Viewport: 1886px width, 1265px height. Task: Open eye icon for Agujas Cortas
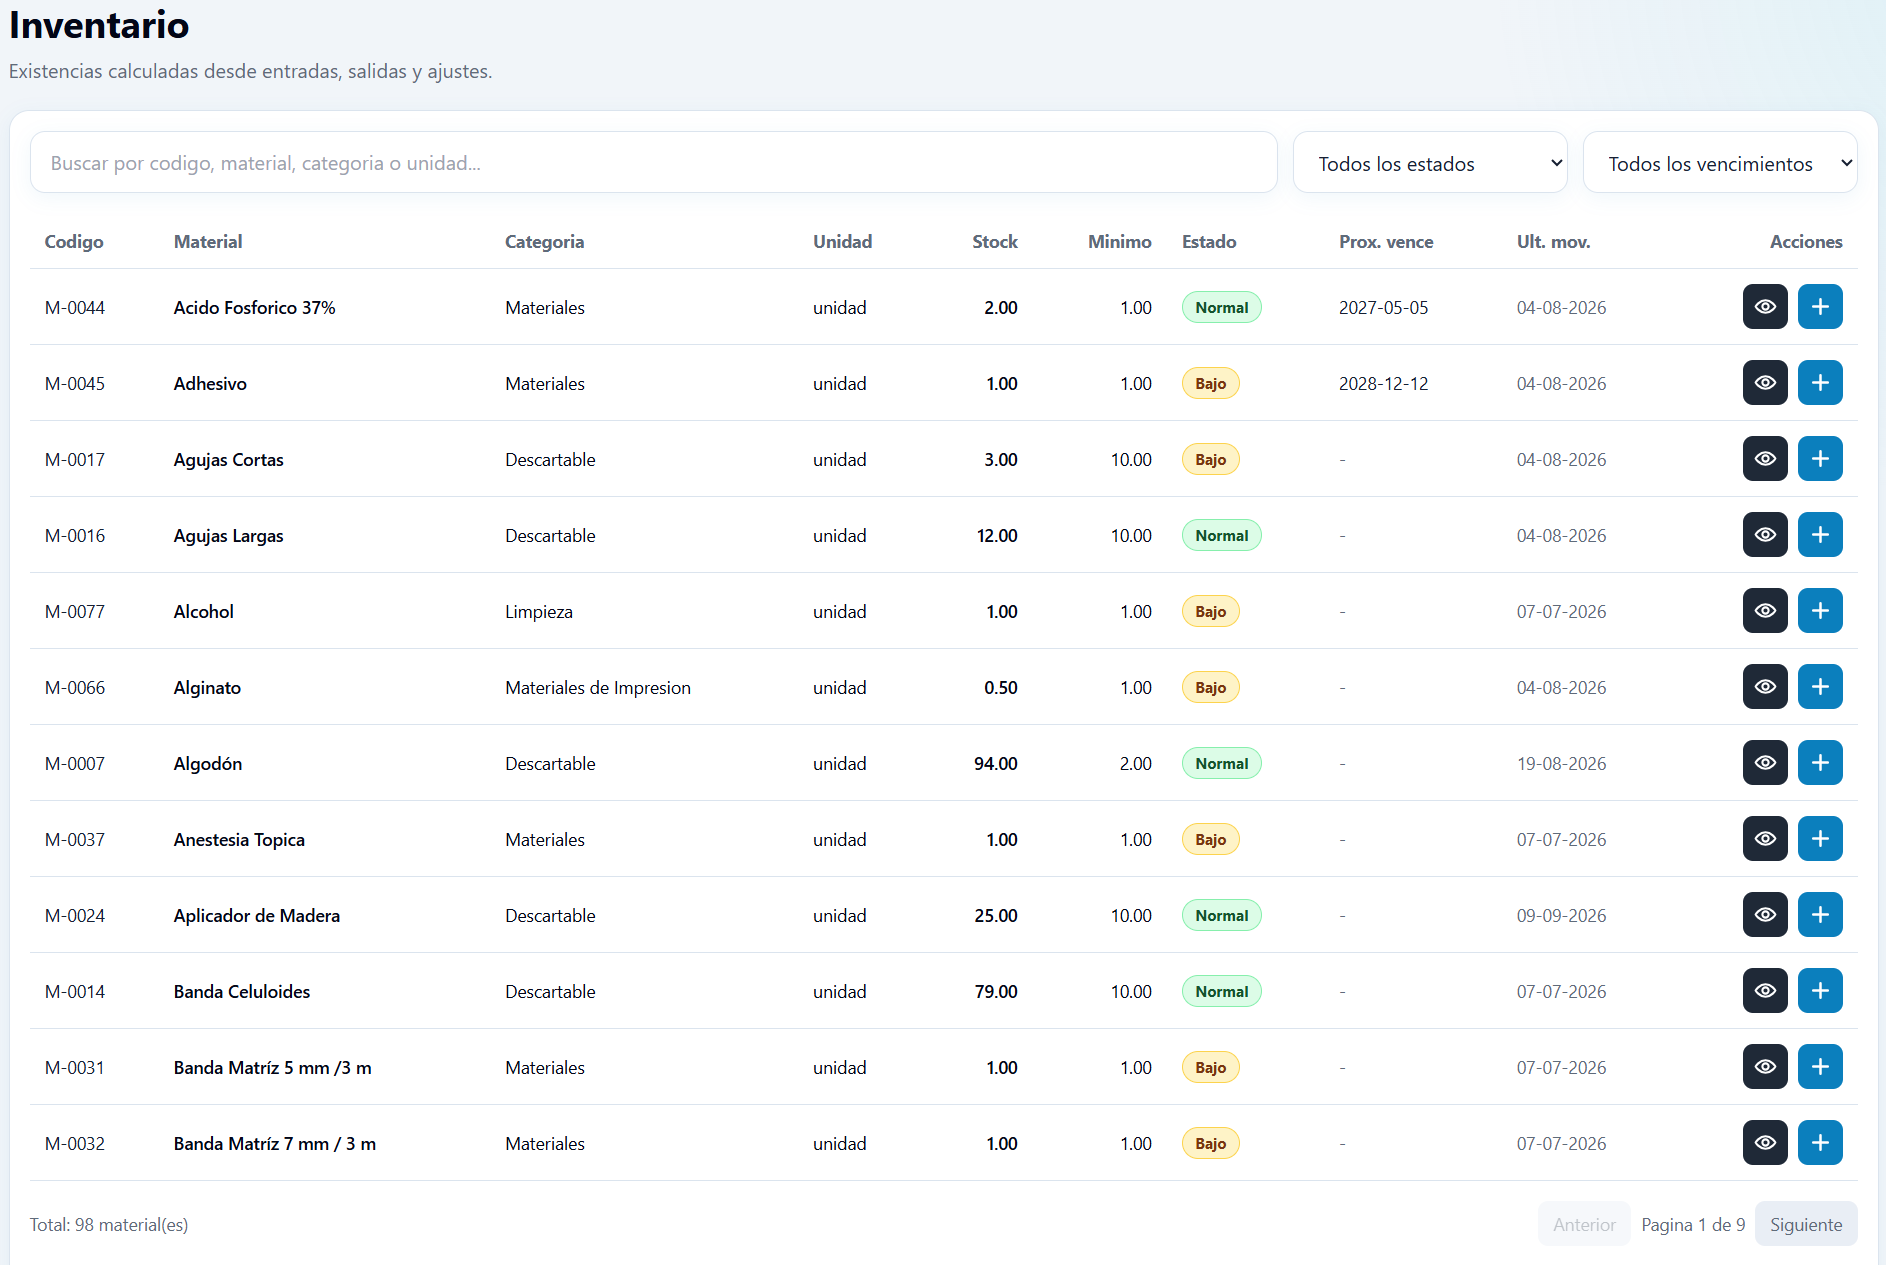pyautogui.click(x=1765, y=459)
